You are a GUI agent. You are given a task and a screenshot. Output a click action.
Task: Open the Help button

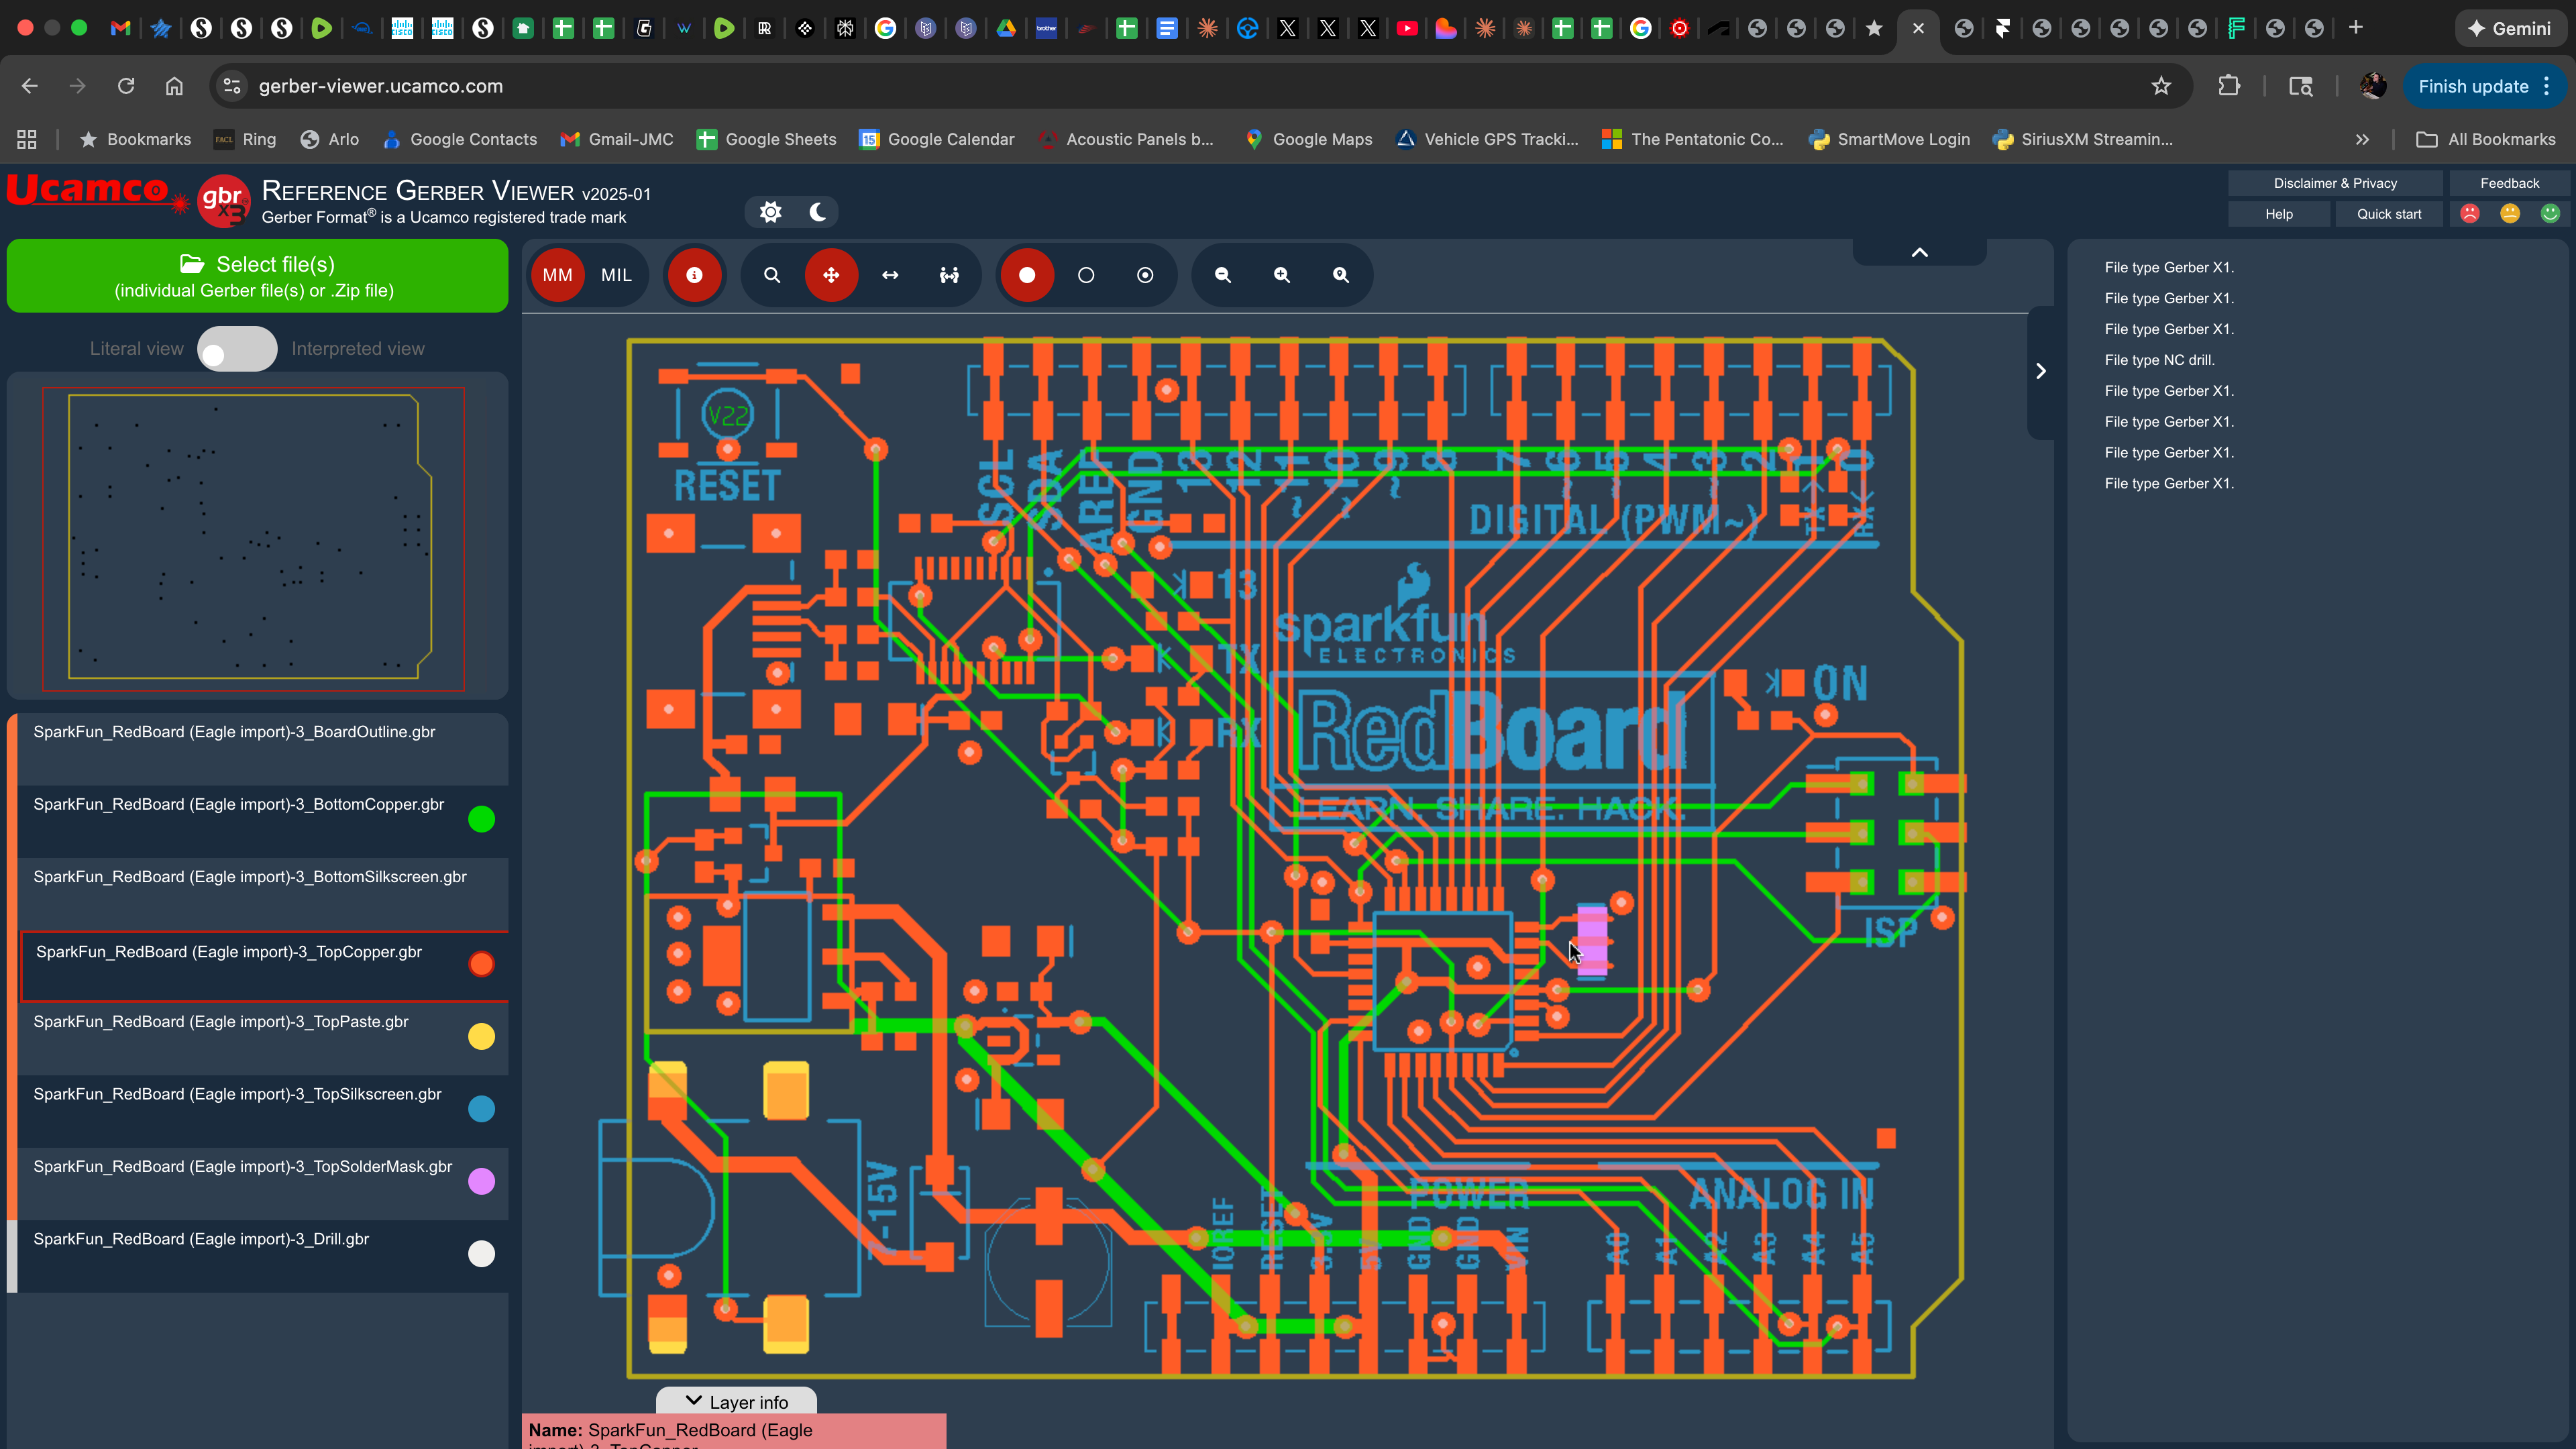pos(2279,214)
